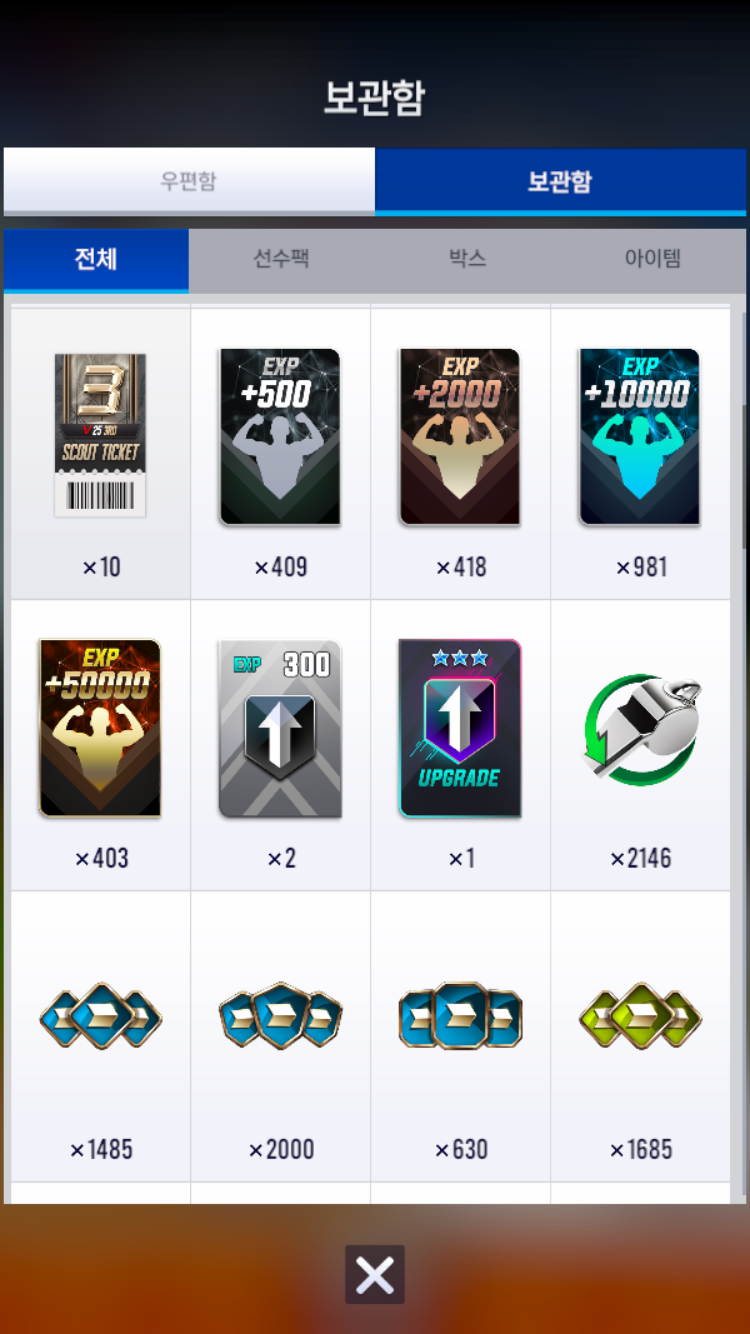Filter by 아이템 category
Viewport: 750px width, 1334px height.
point(653,260)
